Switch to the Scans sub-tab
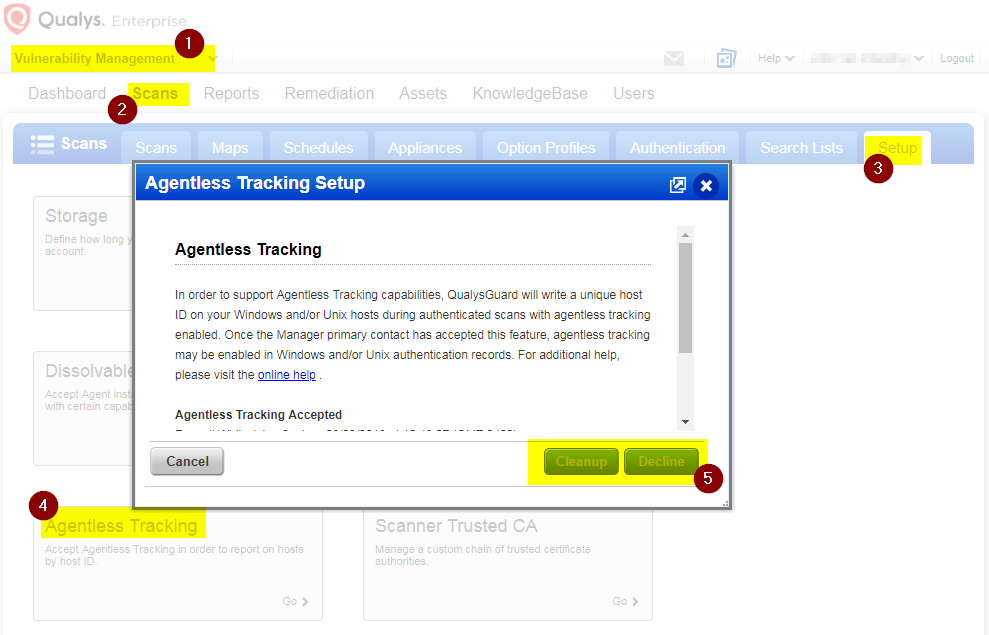 tap(156, 148)
